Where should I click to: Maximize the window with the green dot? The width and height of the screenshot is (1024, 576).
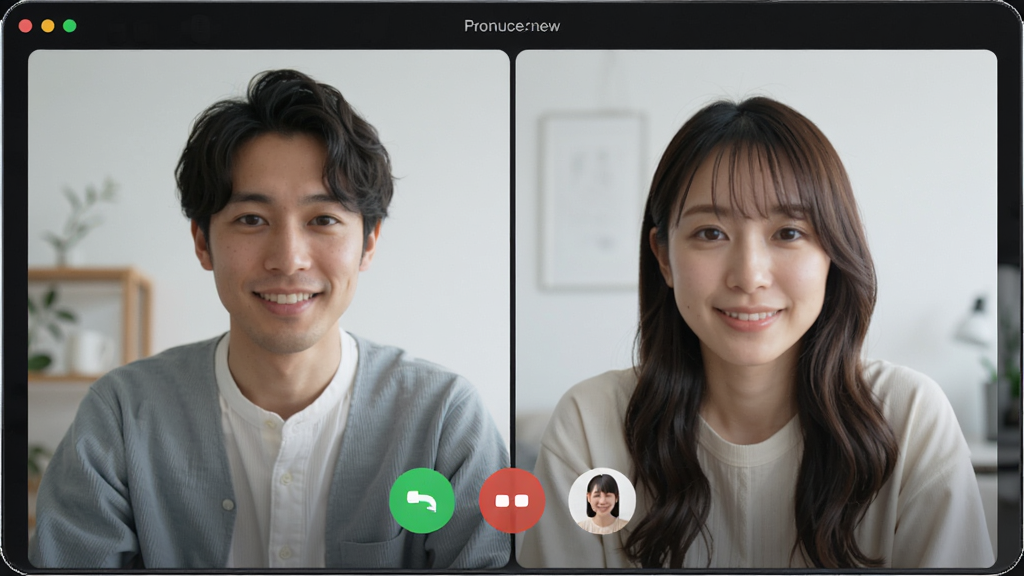[70, 26]
